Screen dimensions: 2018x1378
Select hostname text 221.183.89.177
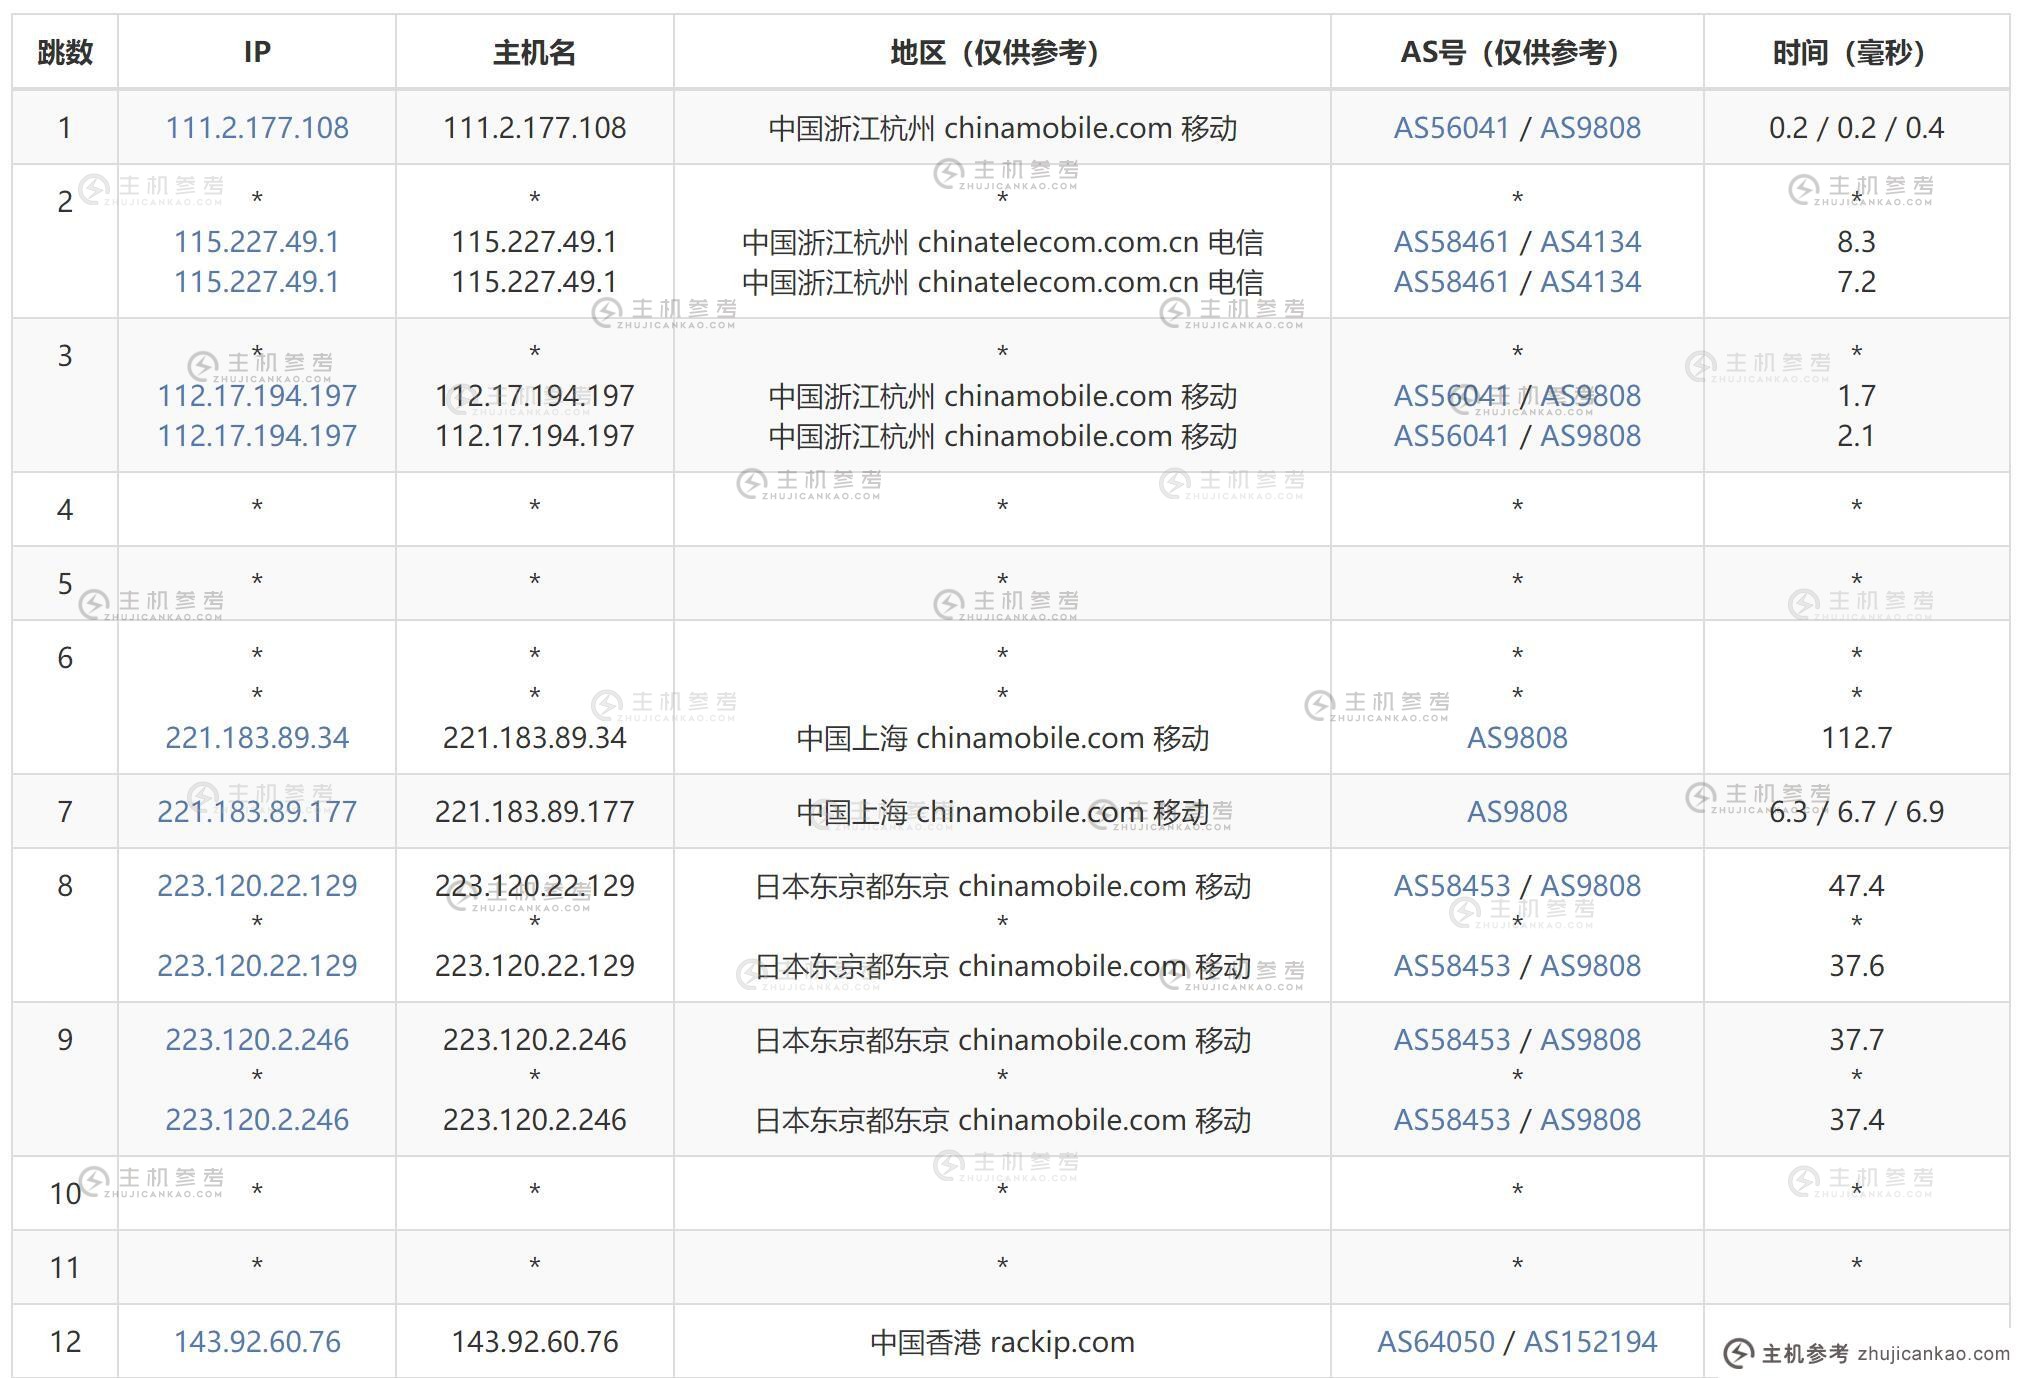coord(534,812)
